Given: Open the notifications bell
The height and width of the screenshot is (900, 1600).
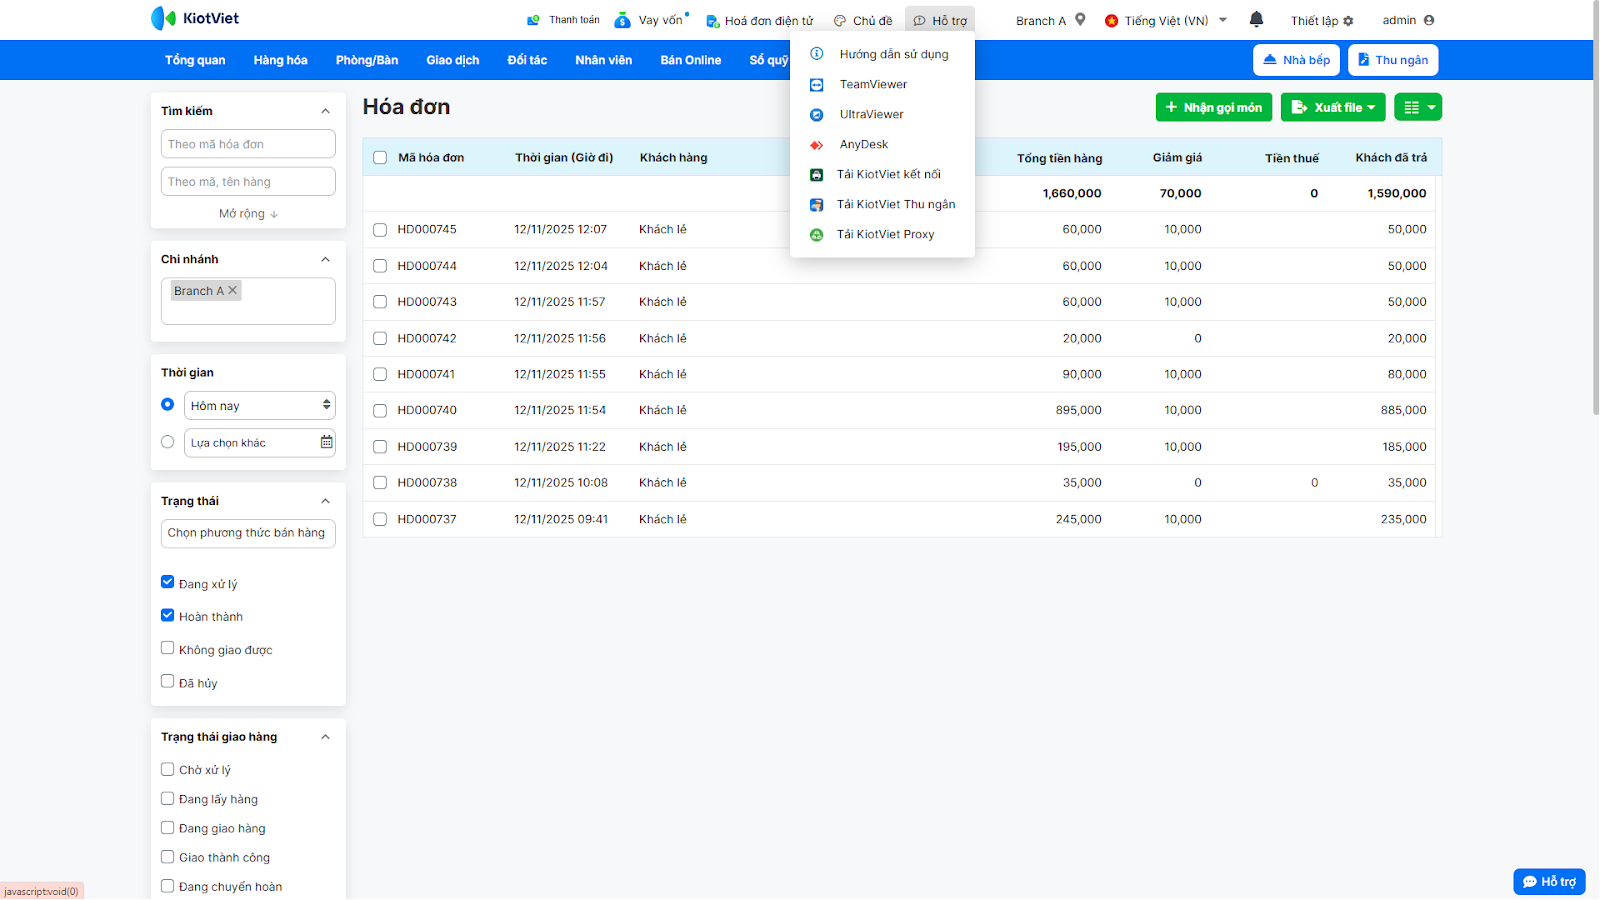Looking at the screenshot, I should [1257, 19].
